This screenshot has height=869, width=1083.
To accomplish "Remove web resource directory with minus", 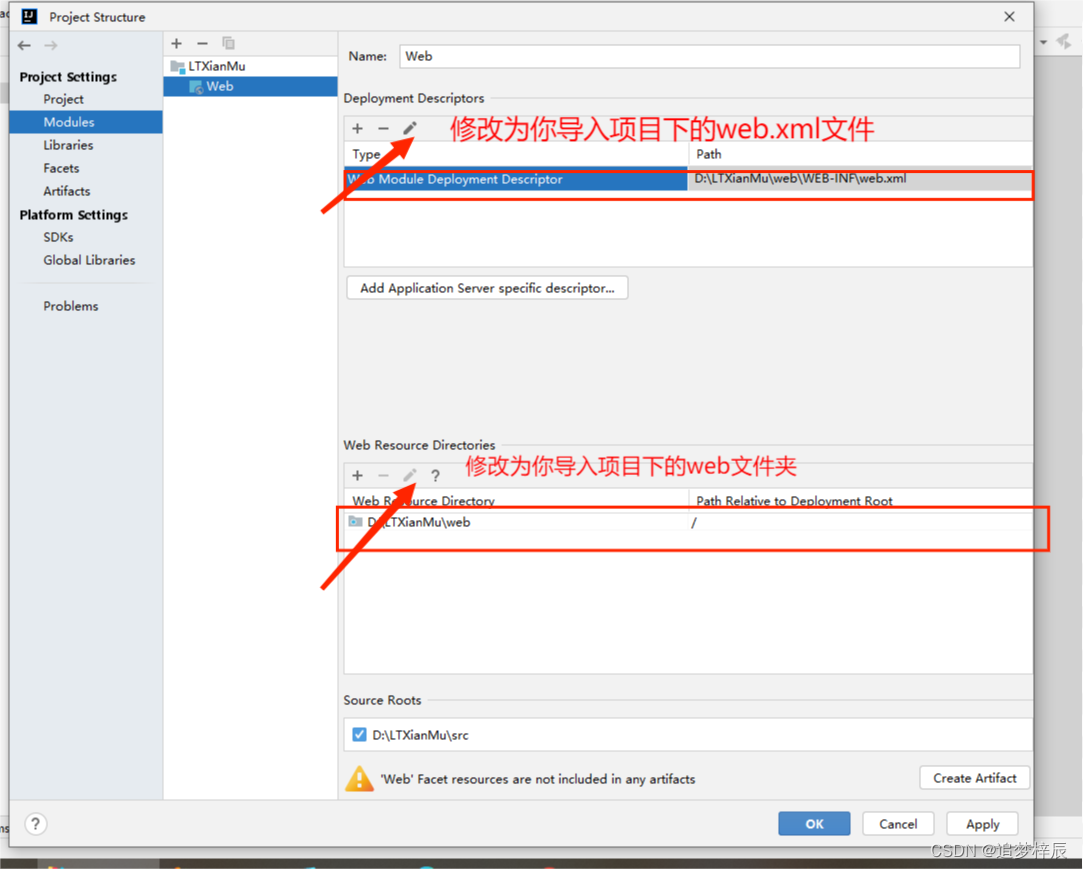I will click(x=383, y=475).
